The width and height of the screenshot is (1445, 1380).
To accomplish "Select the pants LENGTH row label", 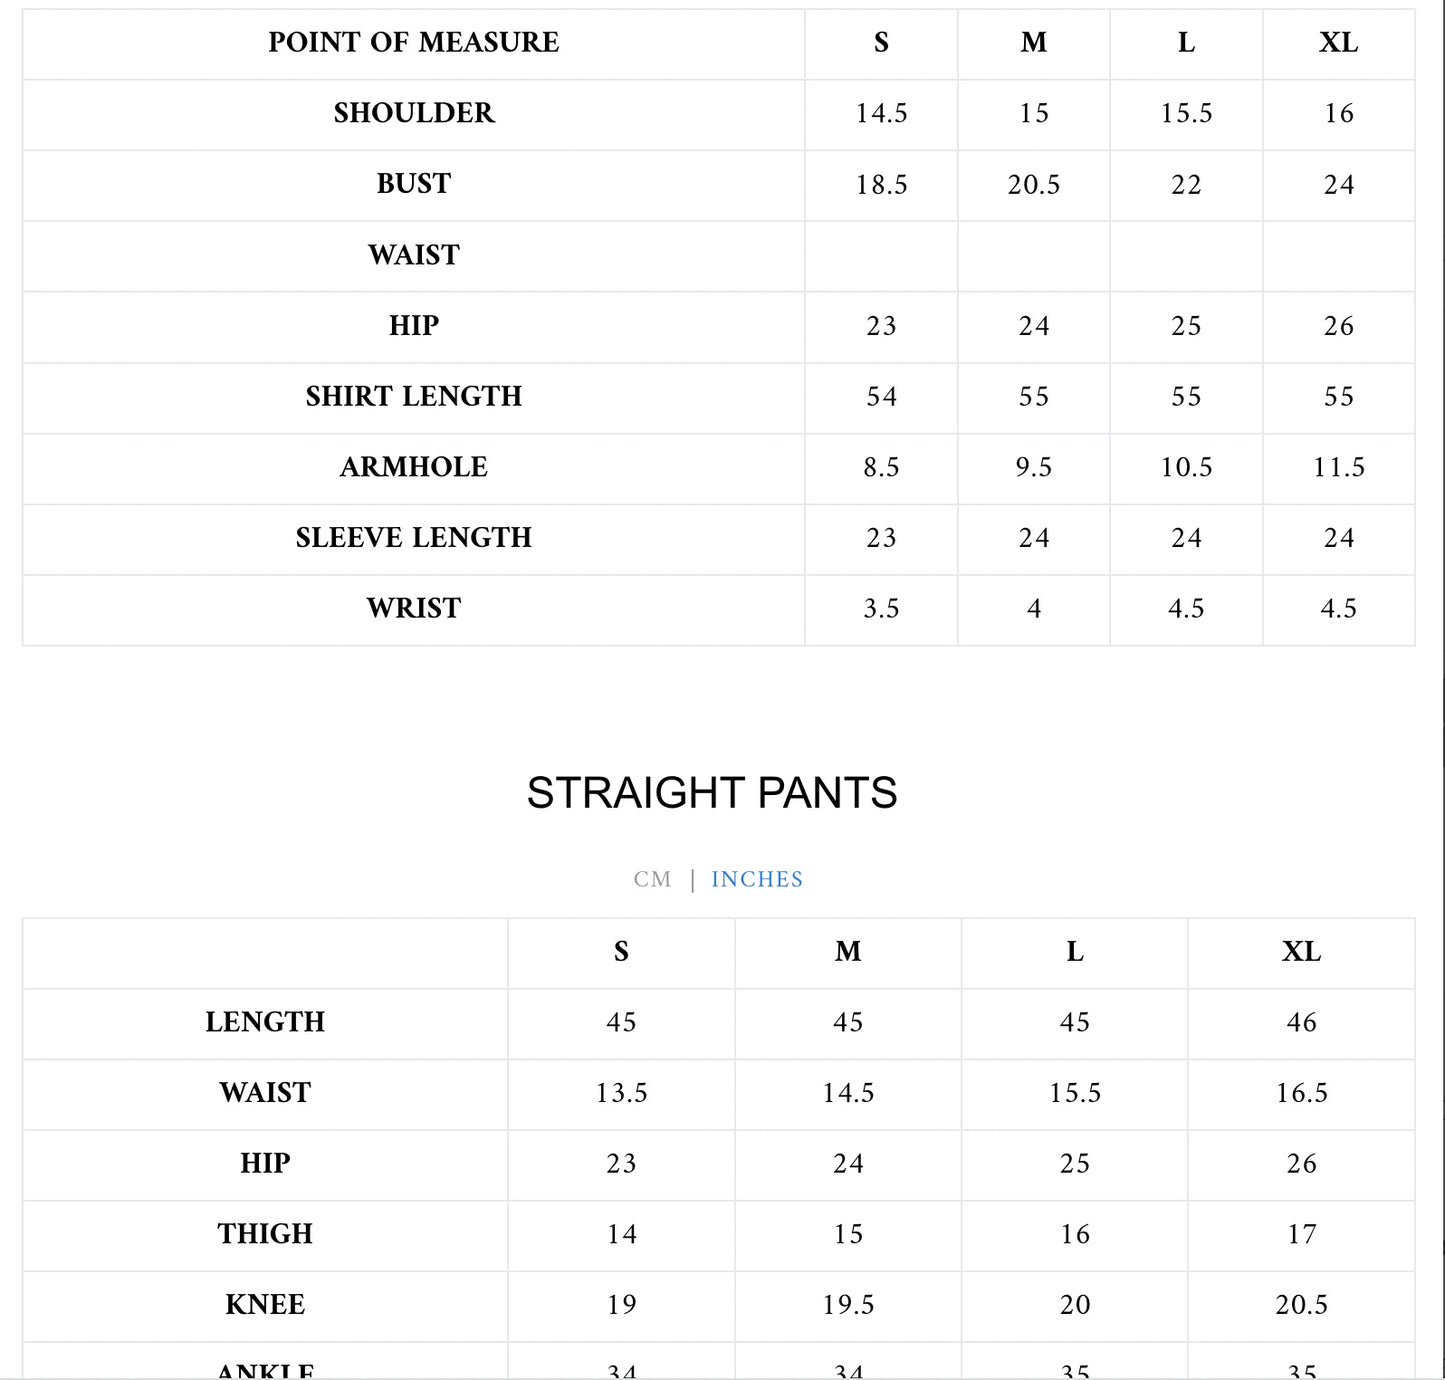I will (265, 1022).
